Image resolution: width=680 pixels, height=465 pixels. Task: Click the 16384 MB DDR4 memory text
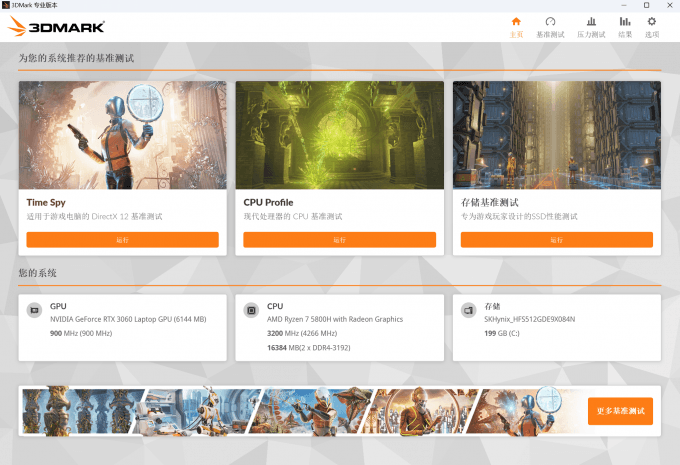pos(309,347)
